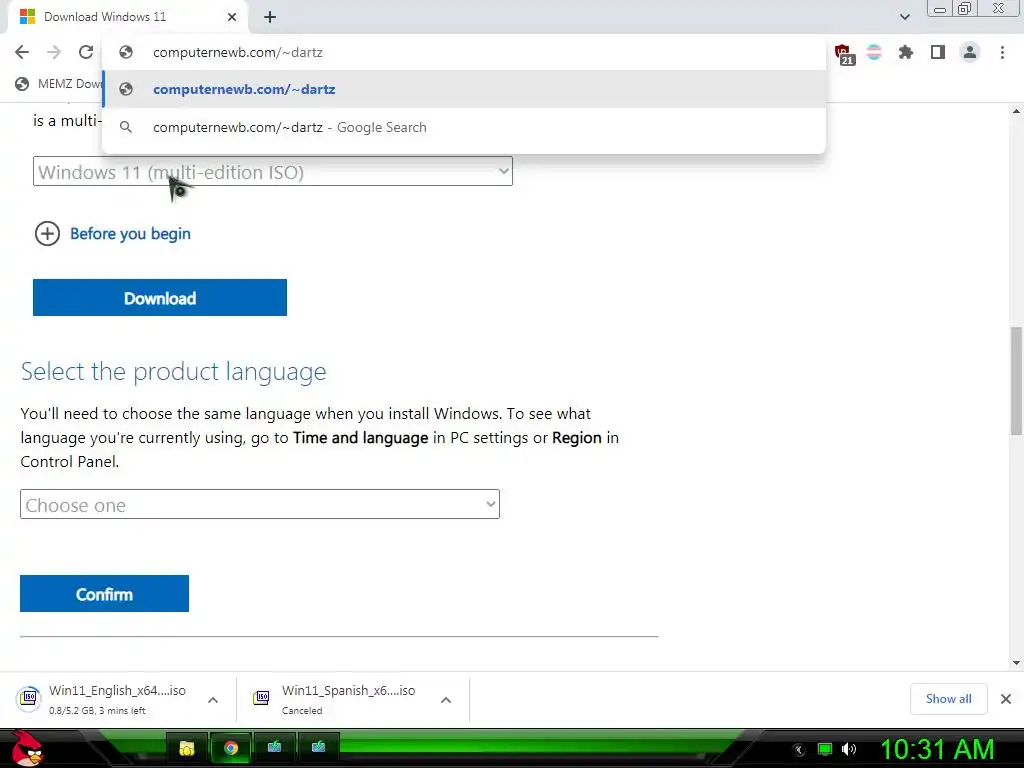Click the Time and language bold text

[x=360, y=438]
